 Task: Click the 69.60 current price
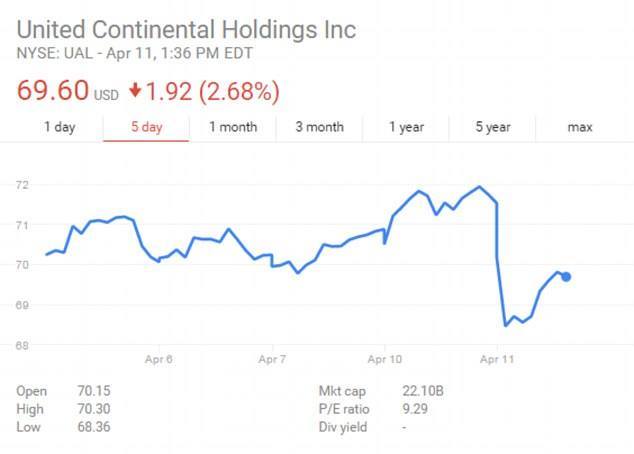52,91
